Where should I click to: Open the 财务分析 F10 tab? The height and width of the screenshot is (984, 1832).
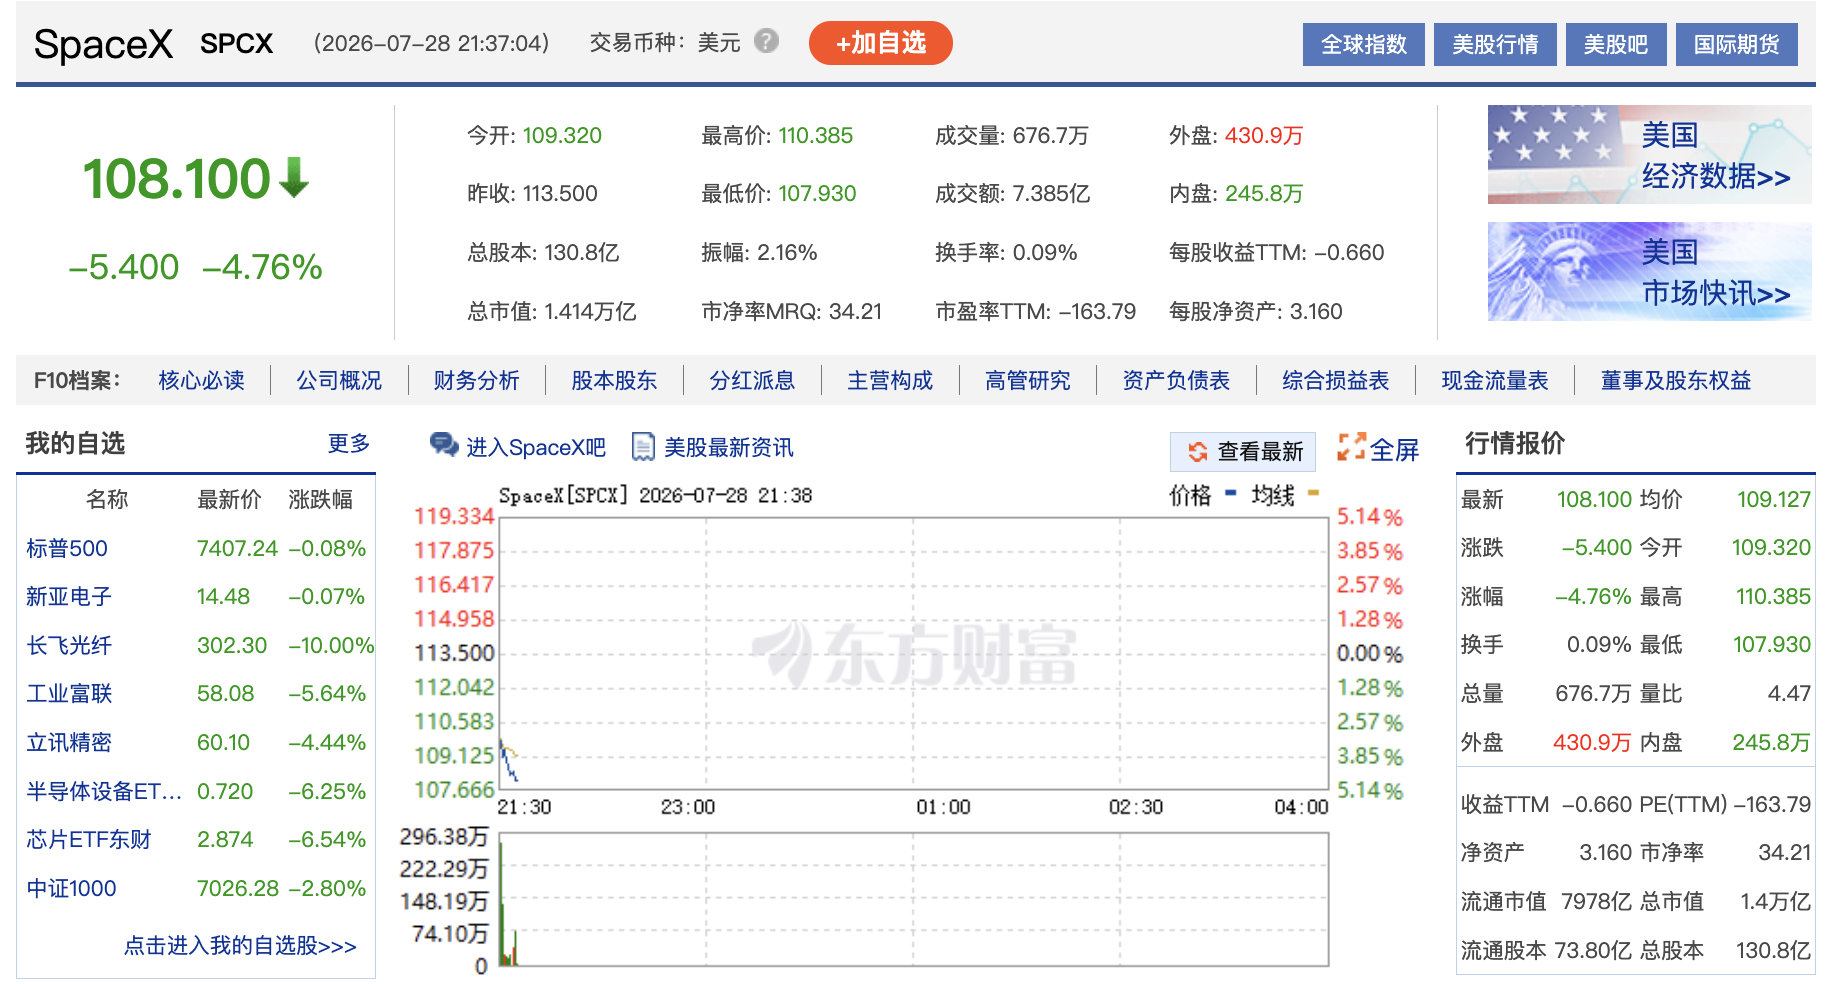click(476, 380)
